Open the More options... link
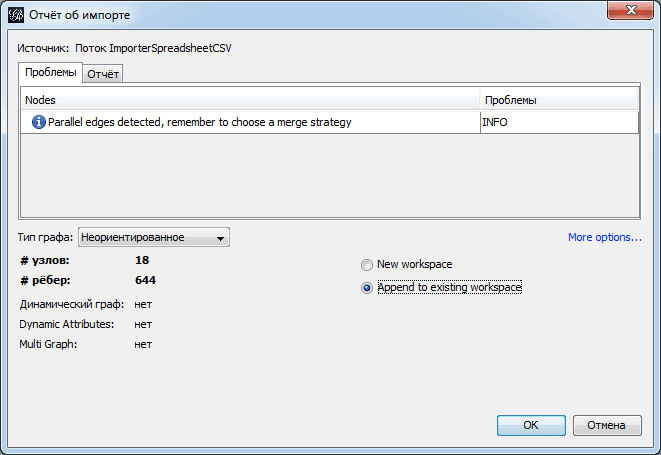The width and height of the screenshot is (661, 455). click(x=604, y=237)
